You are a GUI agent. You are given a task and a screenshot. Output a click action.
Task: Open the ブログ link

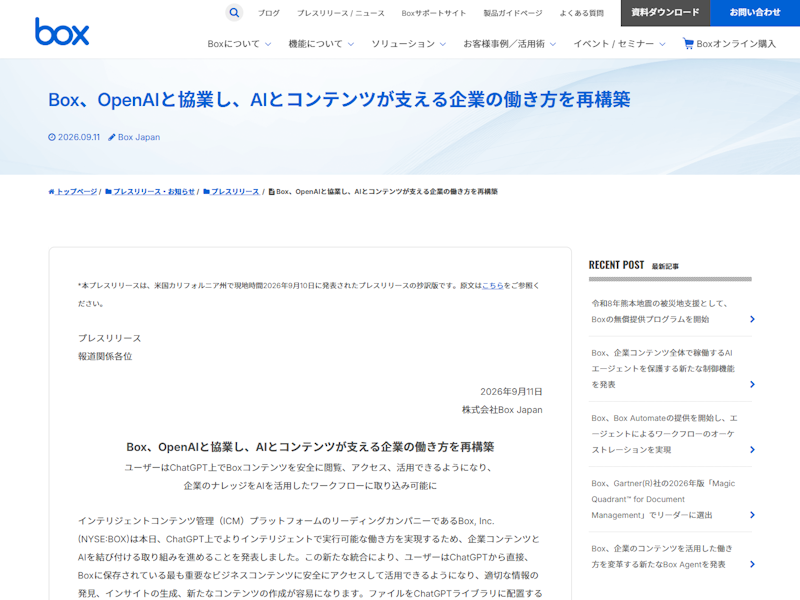(x=268, y=13)
